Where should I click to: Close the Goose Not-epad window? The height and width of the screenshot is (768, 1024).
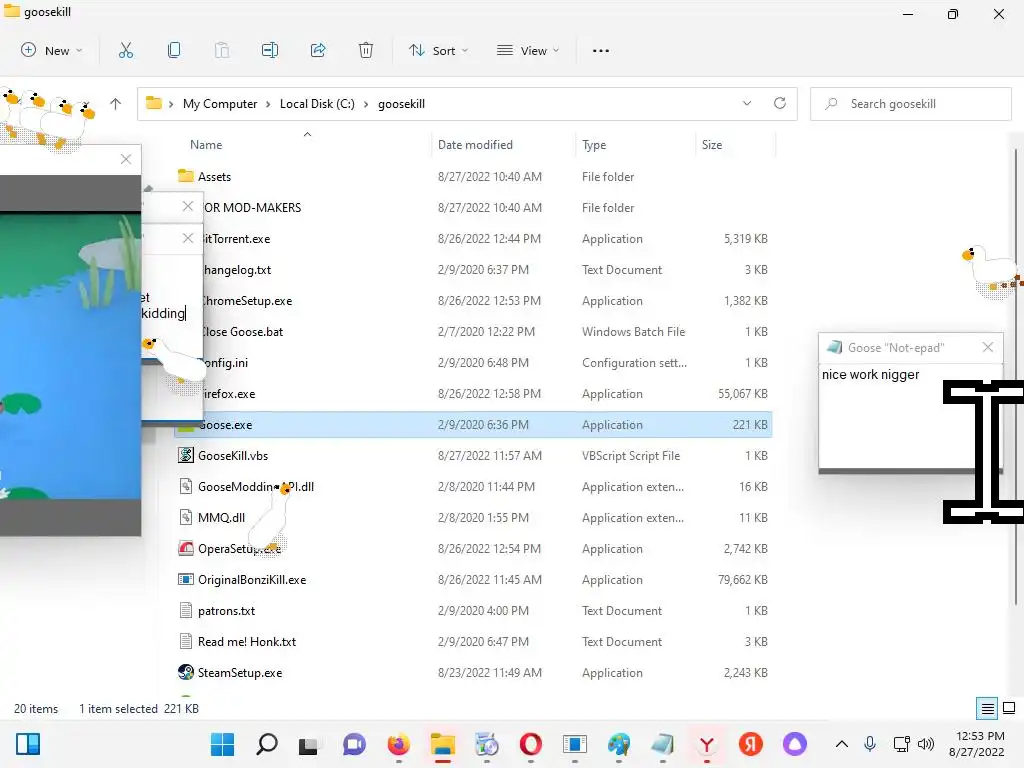988,347
